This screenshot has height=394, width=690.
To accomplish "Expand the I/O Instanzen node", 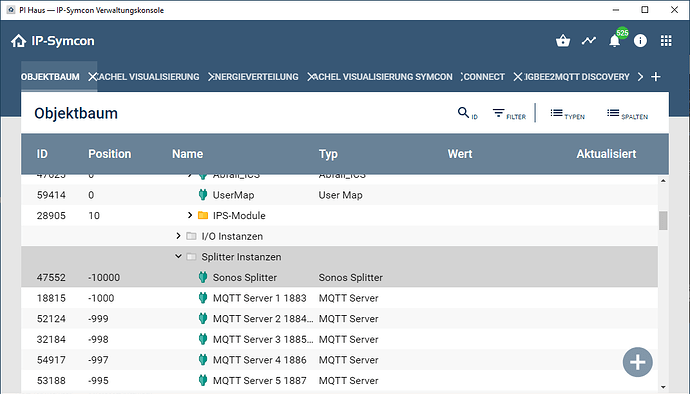I will pyautogui.click(x=178, y=236).
